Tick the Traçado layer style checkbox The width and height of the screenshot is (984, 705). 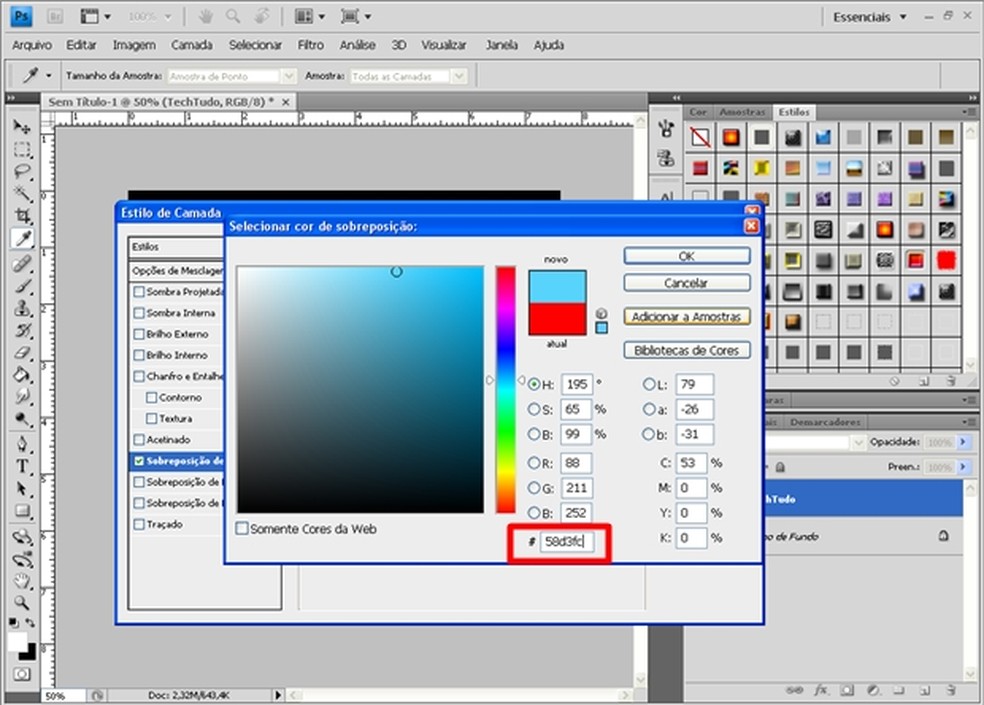click(139, 524)
